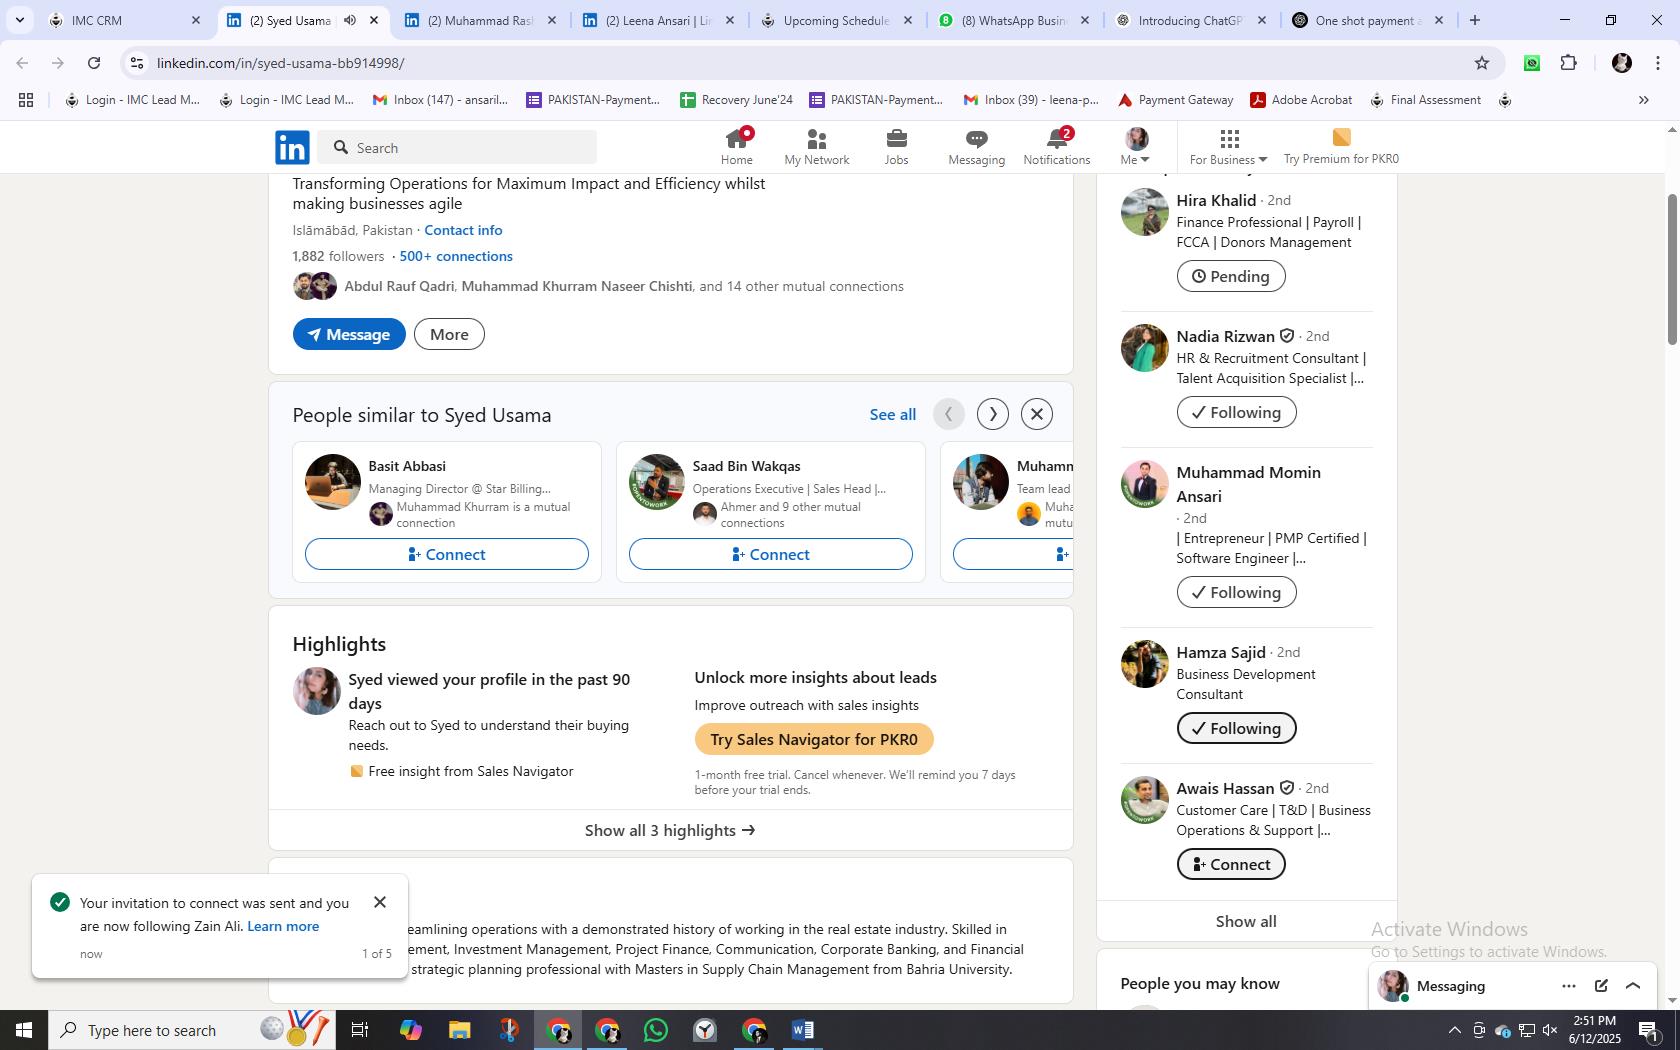Click the LinkedIn logo
Screen dimensions: 1680x1050
292,148
